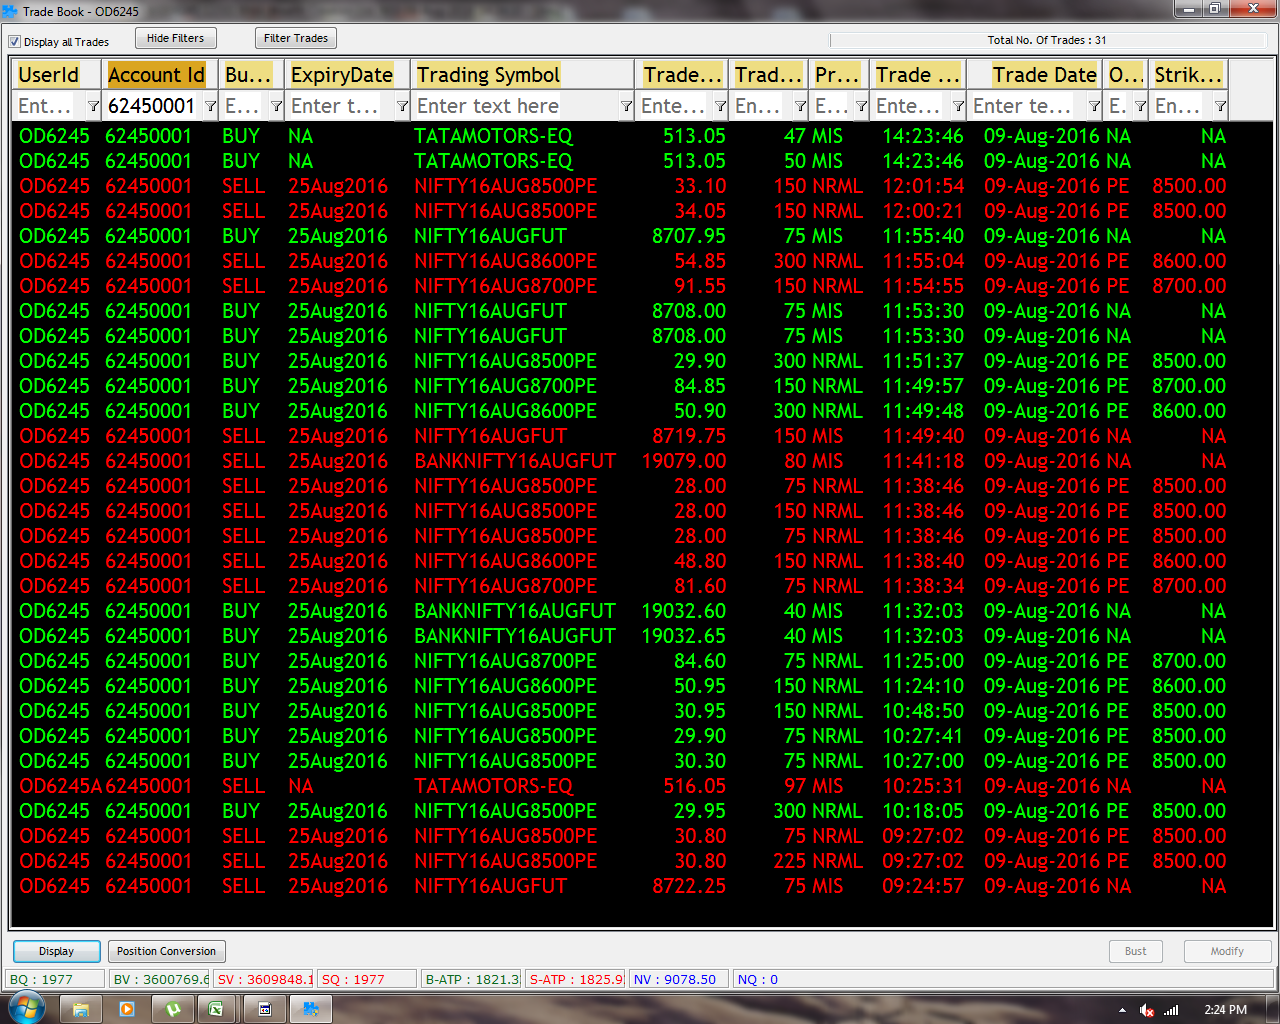Open Windows Media Player from taskbar
Screen dimensions: 1280x1024
127,1009
